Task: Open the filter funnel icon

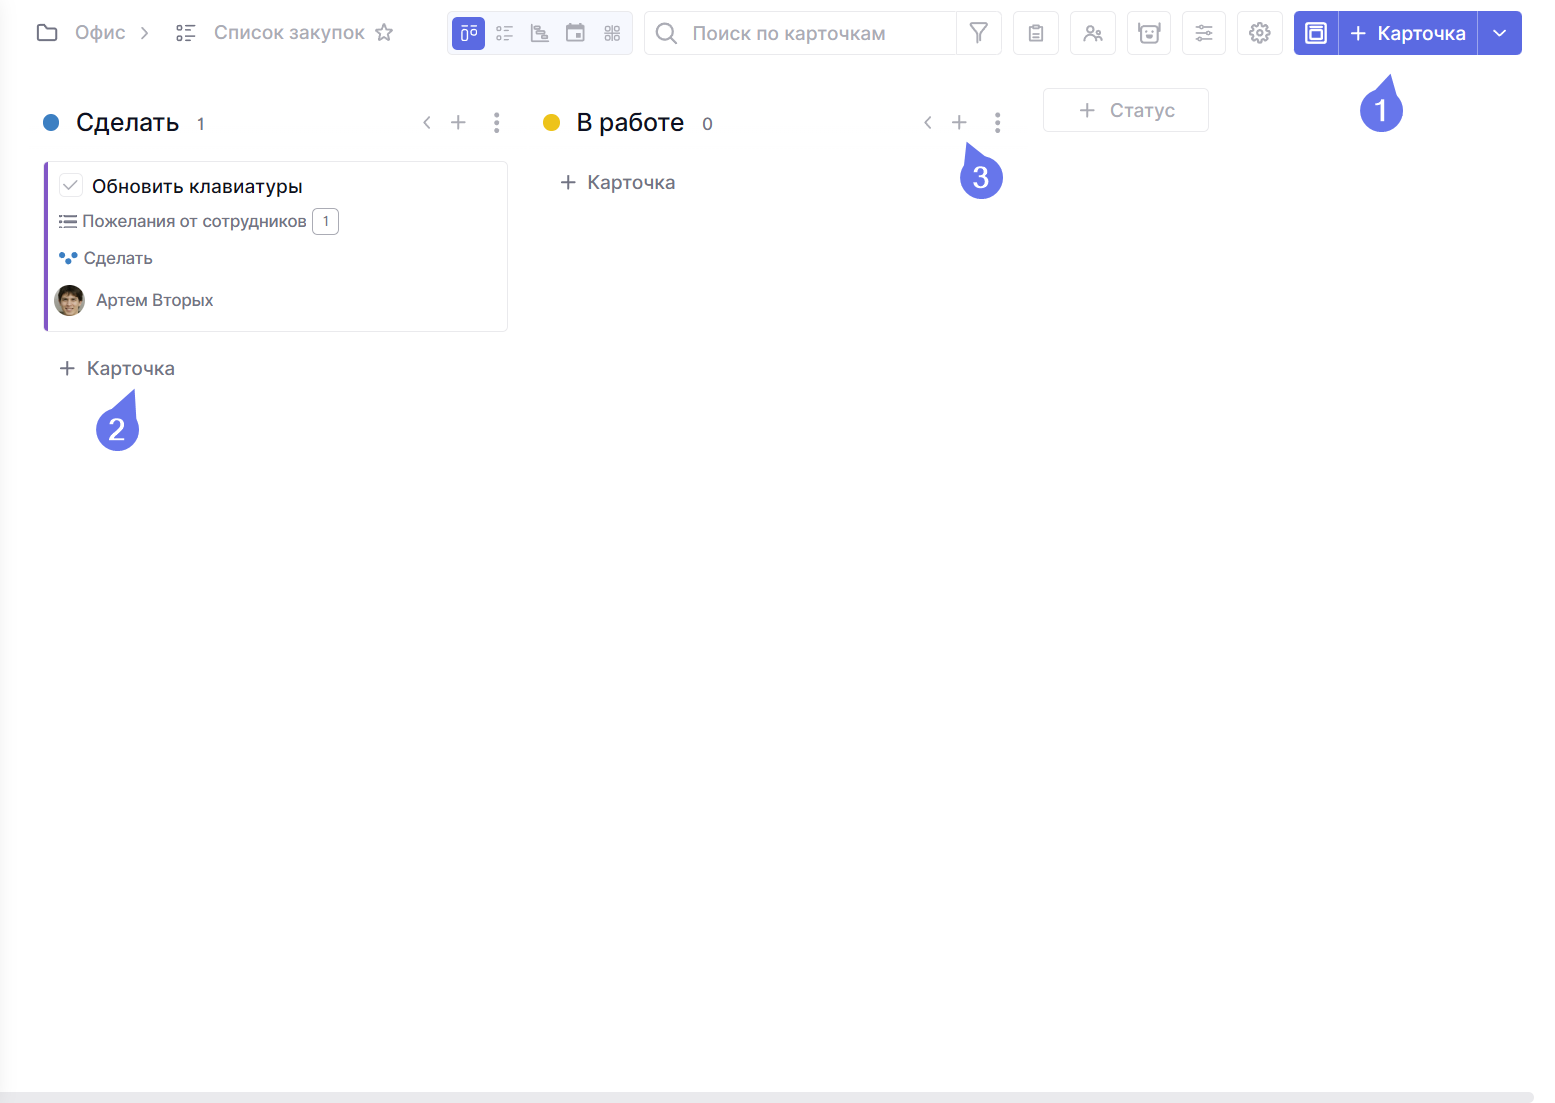Action: pos(978,33)
